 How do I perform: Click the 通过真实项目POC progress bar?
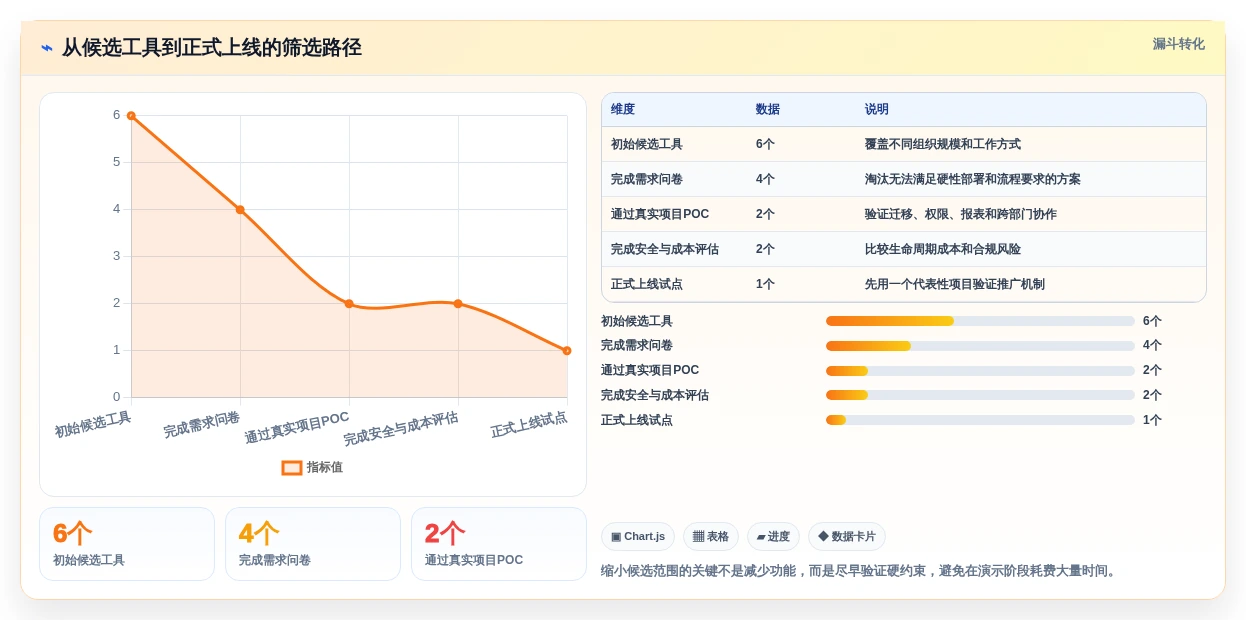pyautogui.click(x=980, y=371)
